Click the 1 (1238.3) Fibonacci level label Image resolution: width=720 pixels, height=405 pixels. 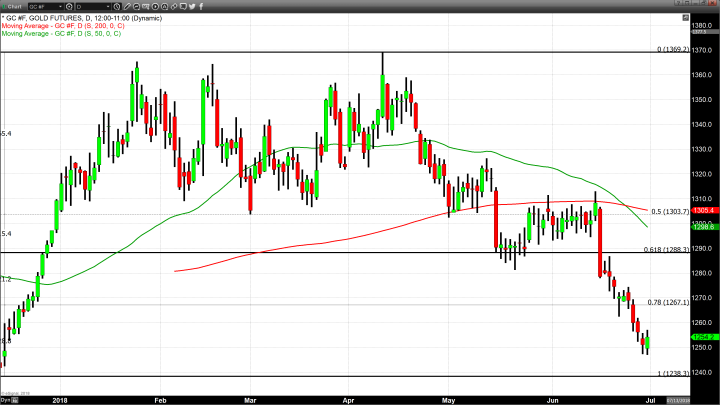(x=673, y=373)
